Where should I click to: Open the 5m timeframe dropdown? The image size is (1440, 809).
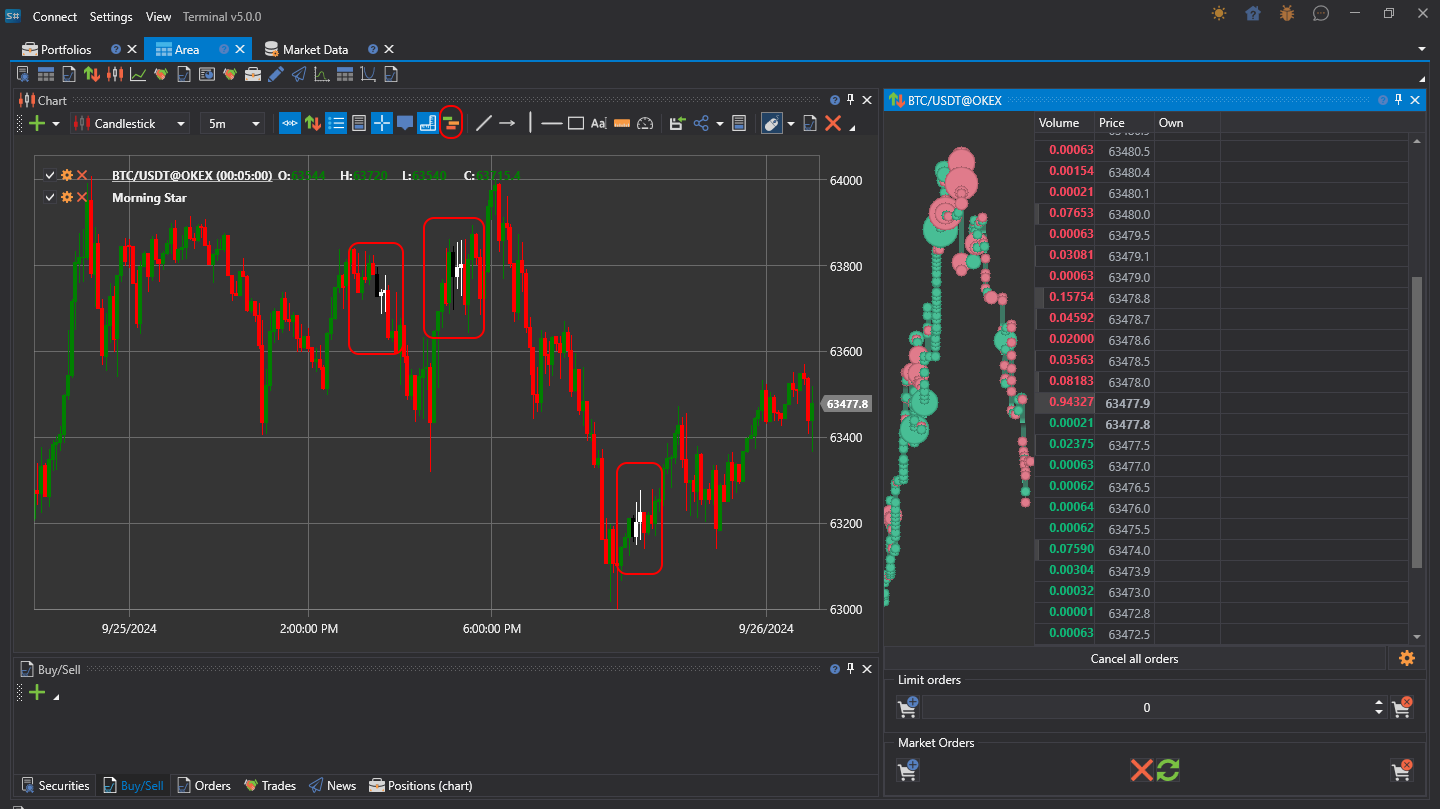[232, 123]
